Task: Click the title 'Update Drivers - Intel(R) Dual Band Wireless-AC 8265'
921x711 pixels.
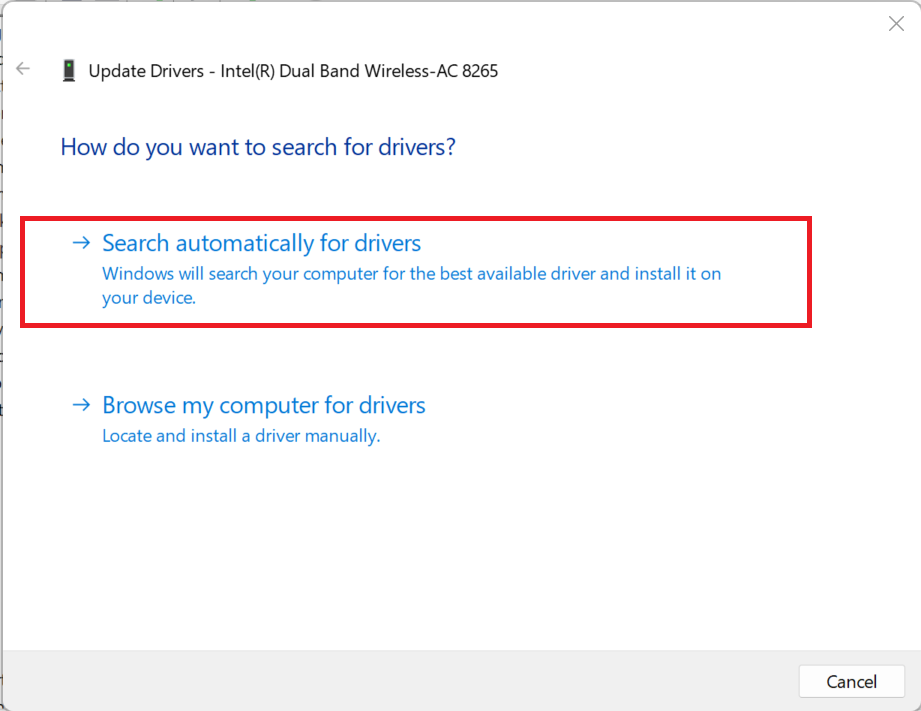Action: [293, 71]
